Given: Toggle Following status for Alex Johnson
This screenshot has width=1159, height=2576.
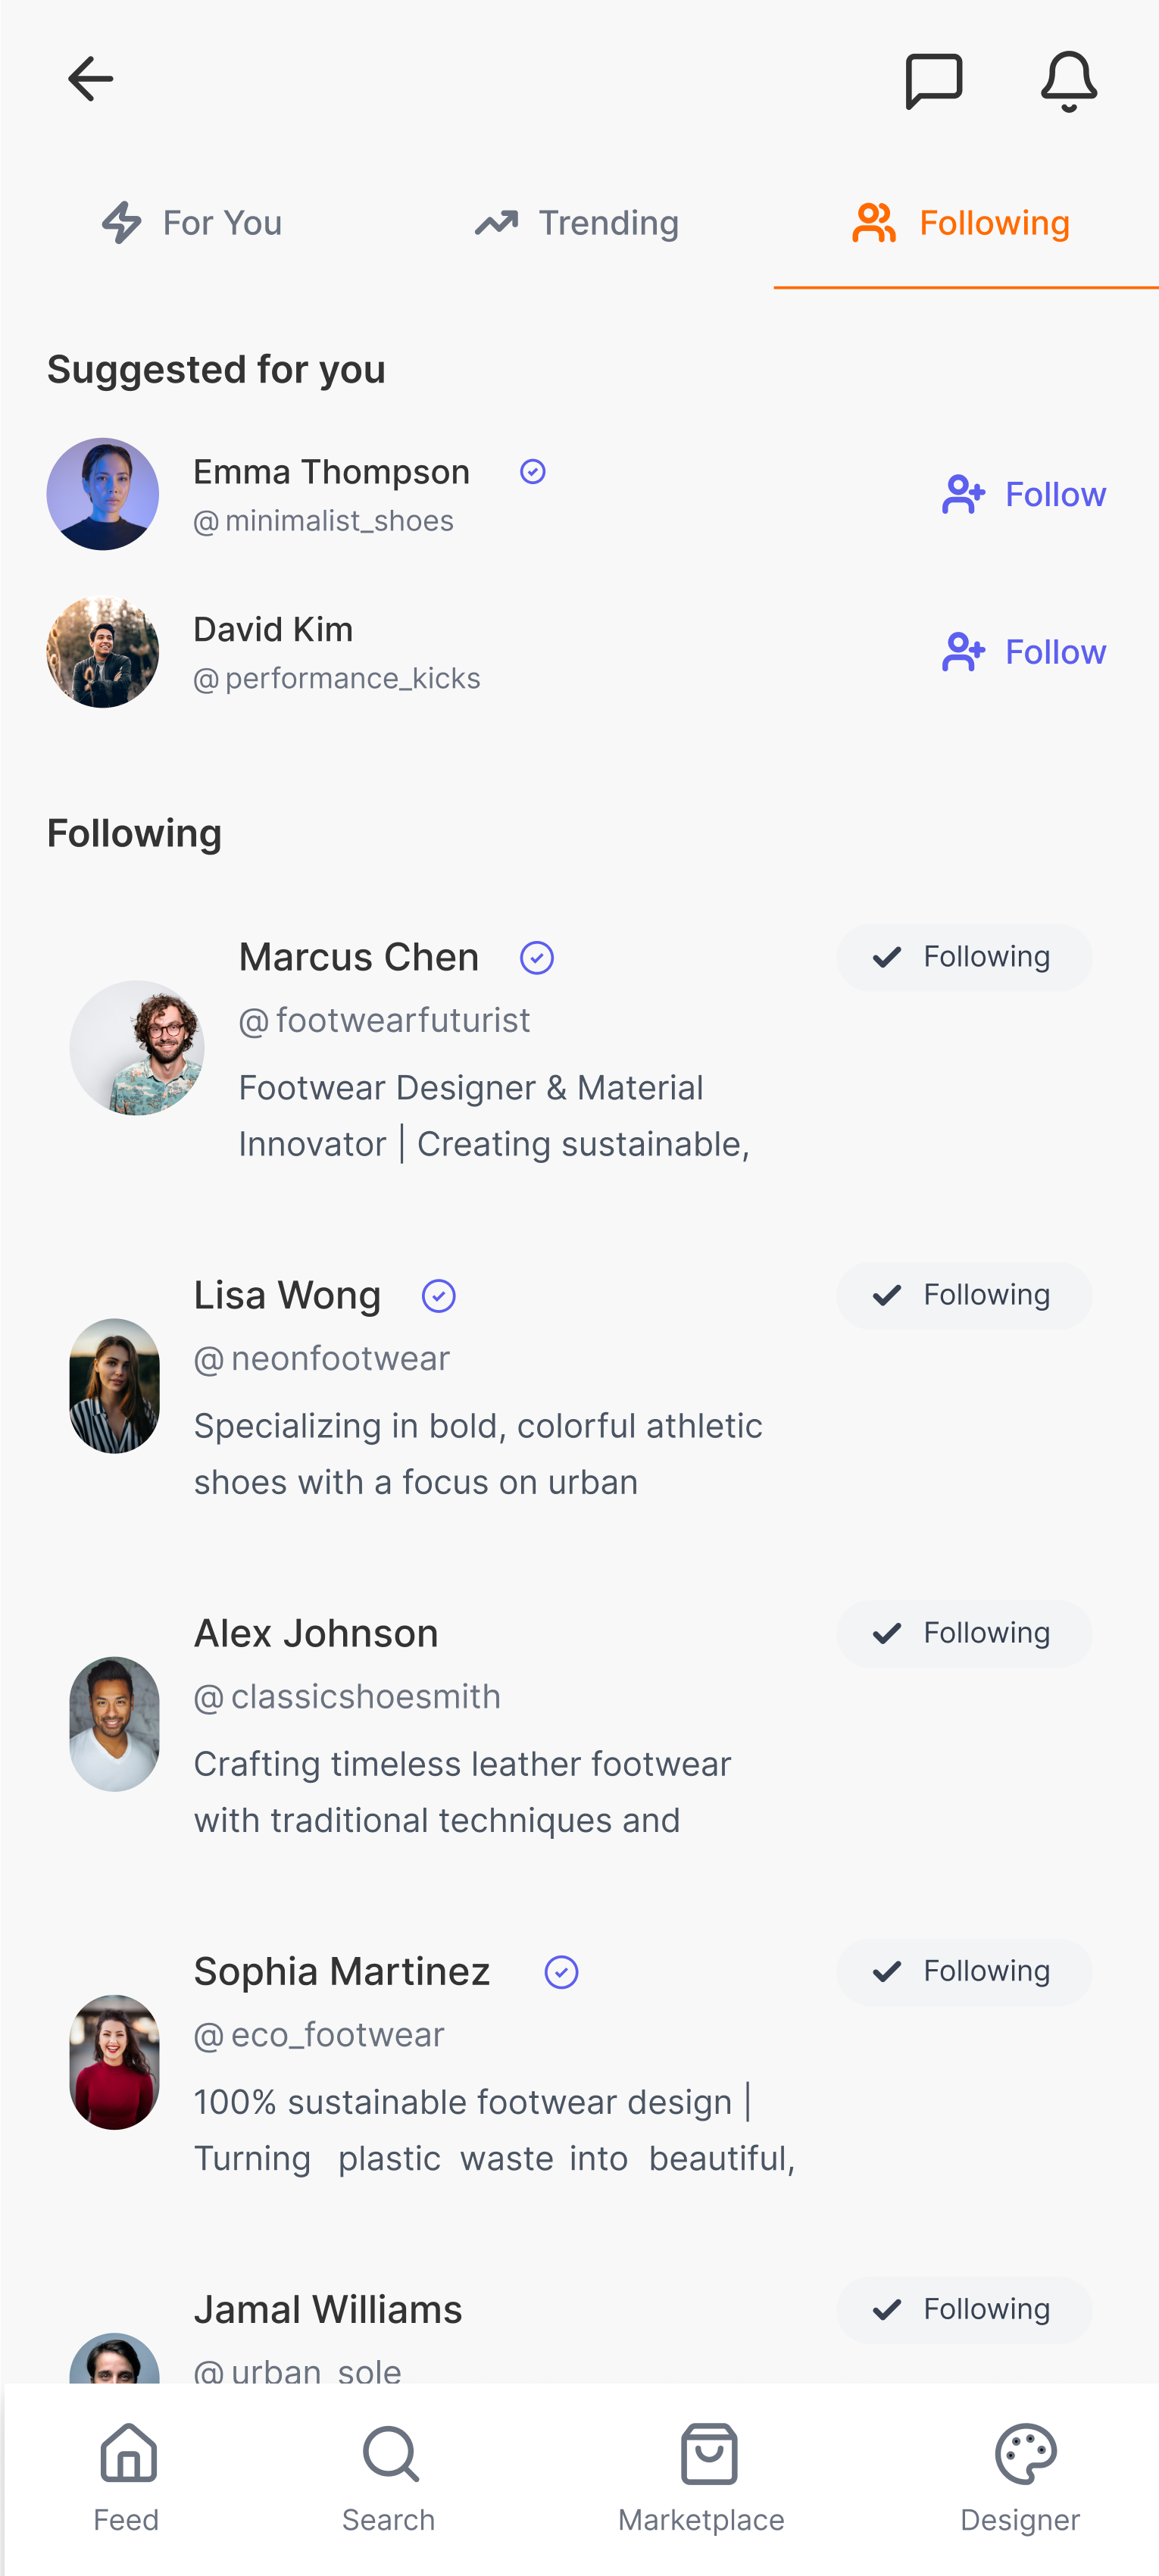Looking at the screenshot, I should (963, 1633).
